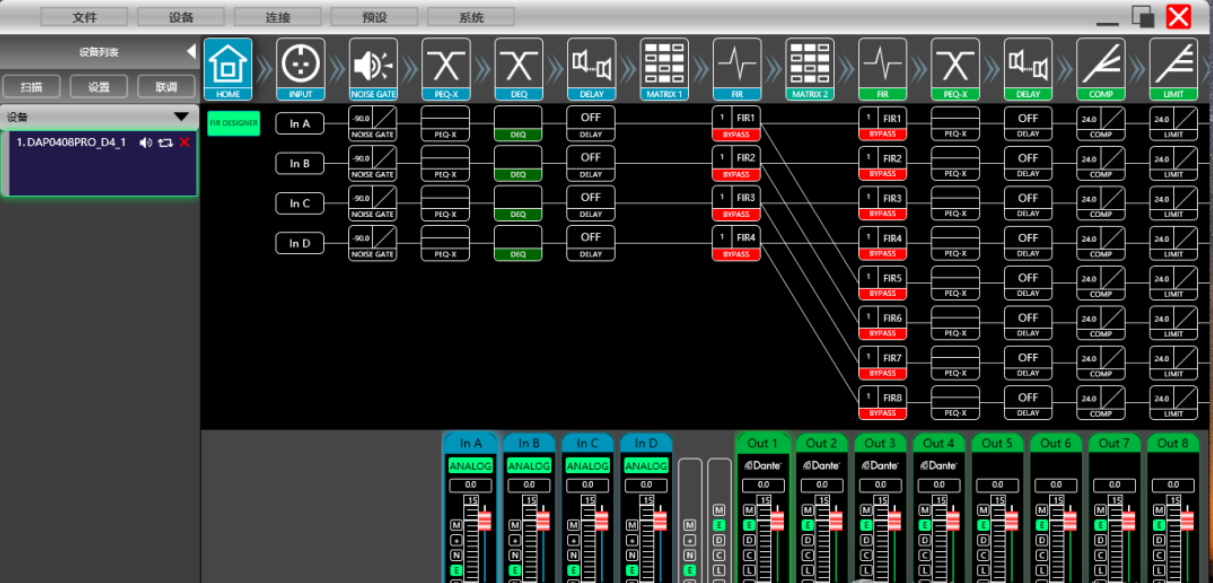The image size is (1213, 583).
Task: Click the FIR DESIGNER button
Action: [234, 124]
